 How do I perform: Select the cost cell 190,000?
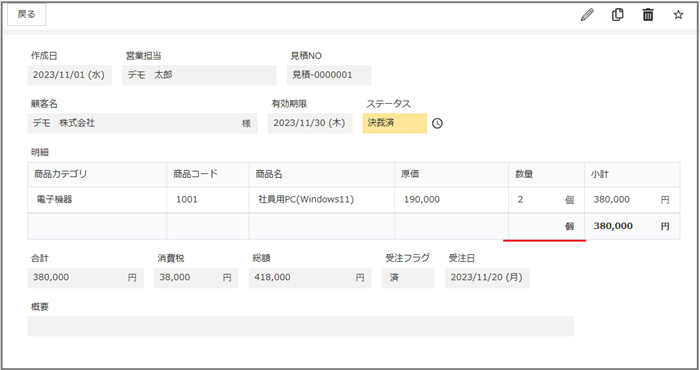click(451, 200)
